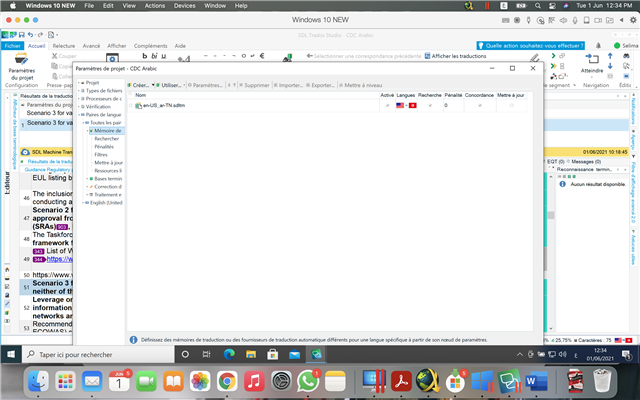Image resolution: width=640 pixels, height=400 pixels.
Task: Expand the Types de fichiers tree node
Action: pyautogui.click(x=79, y=91)
